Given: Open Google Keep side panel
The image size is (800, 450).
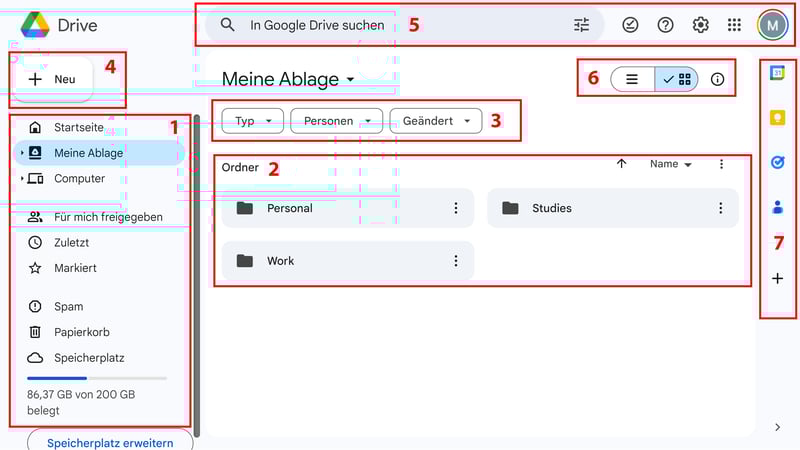Looking at the screenshot, I should 777,118.
